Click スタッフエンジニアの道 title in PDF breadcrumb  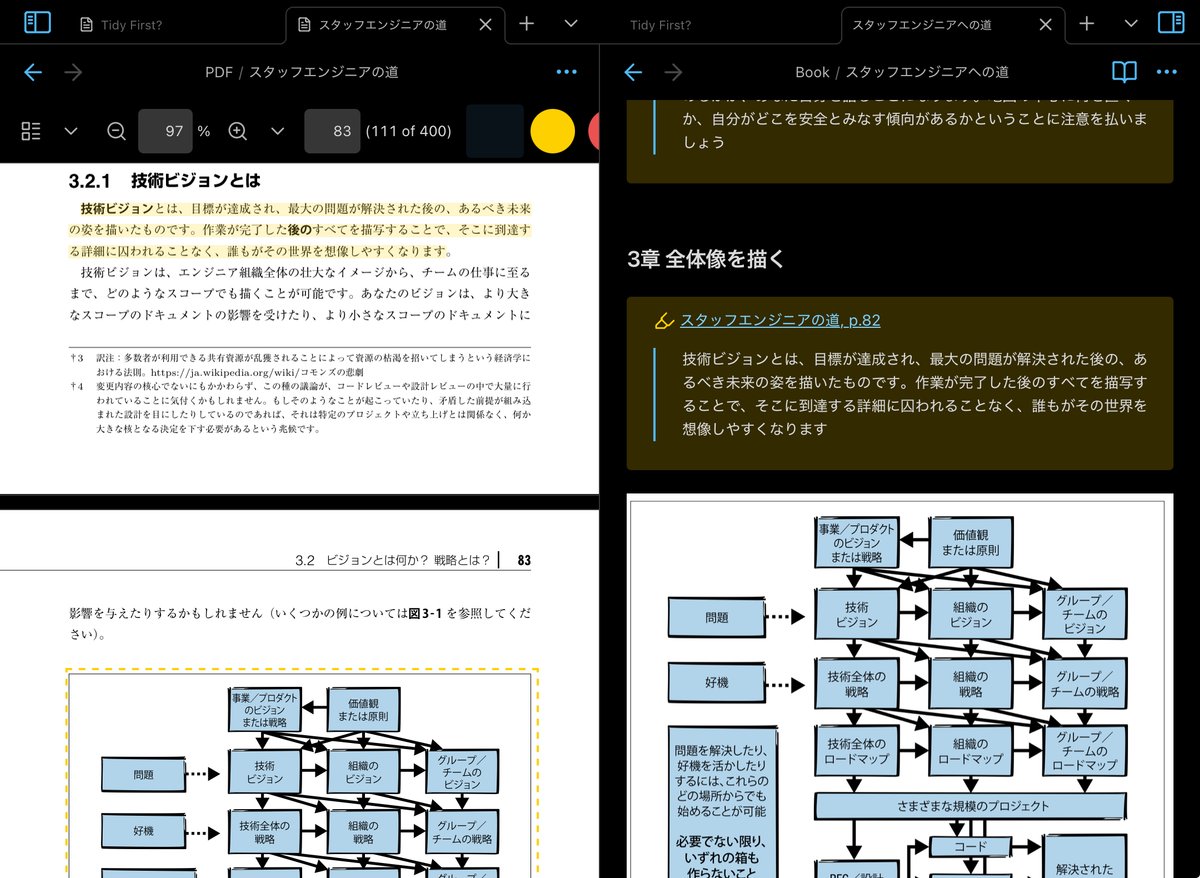coord(324,72)
